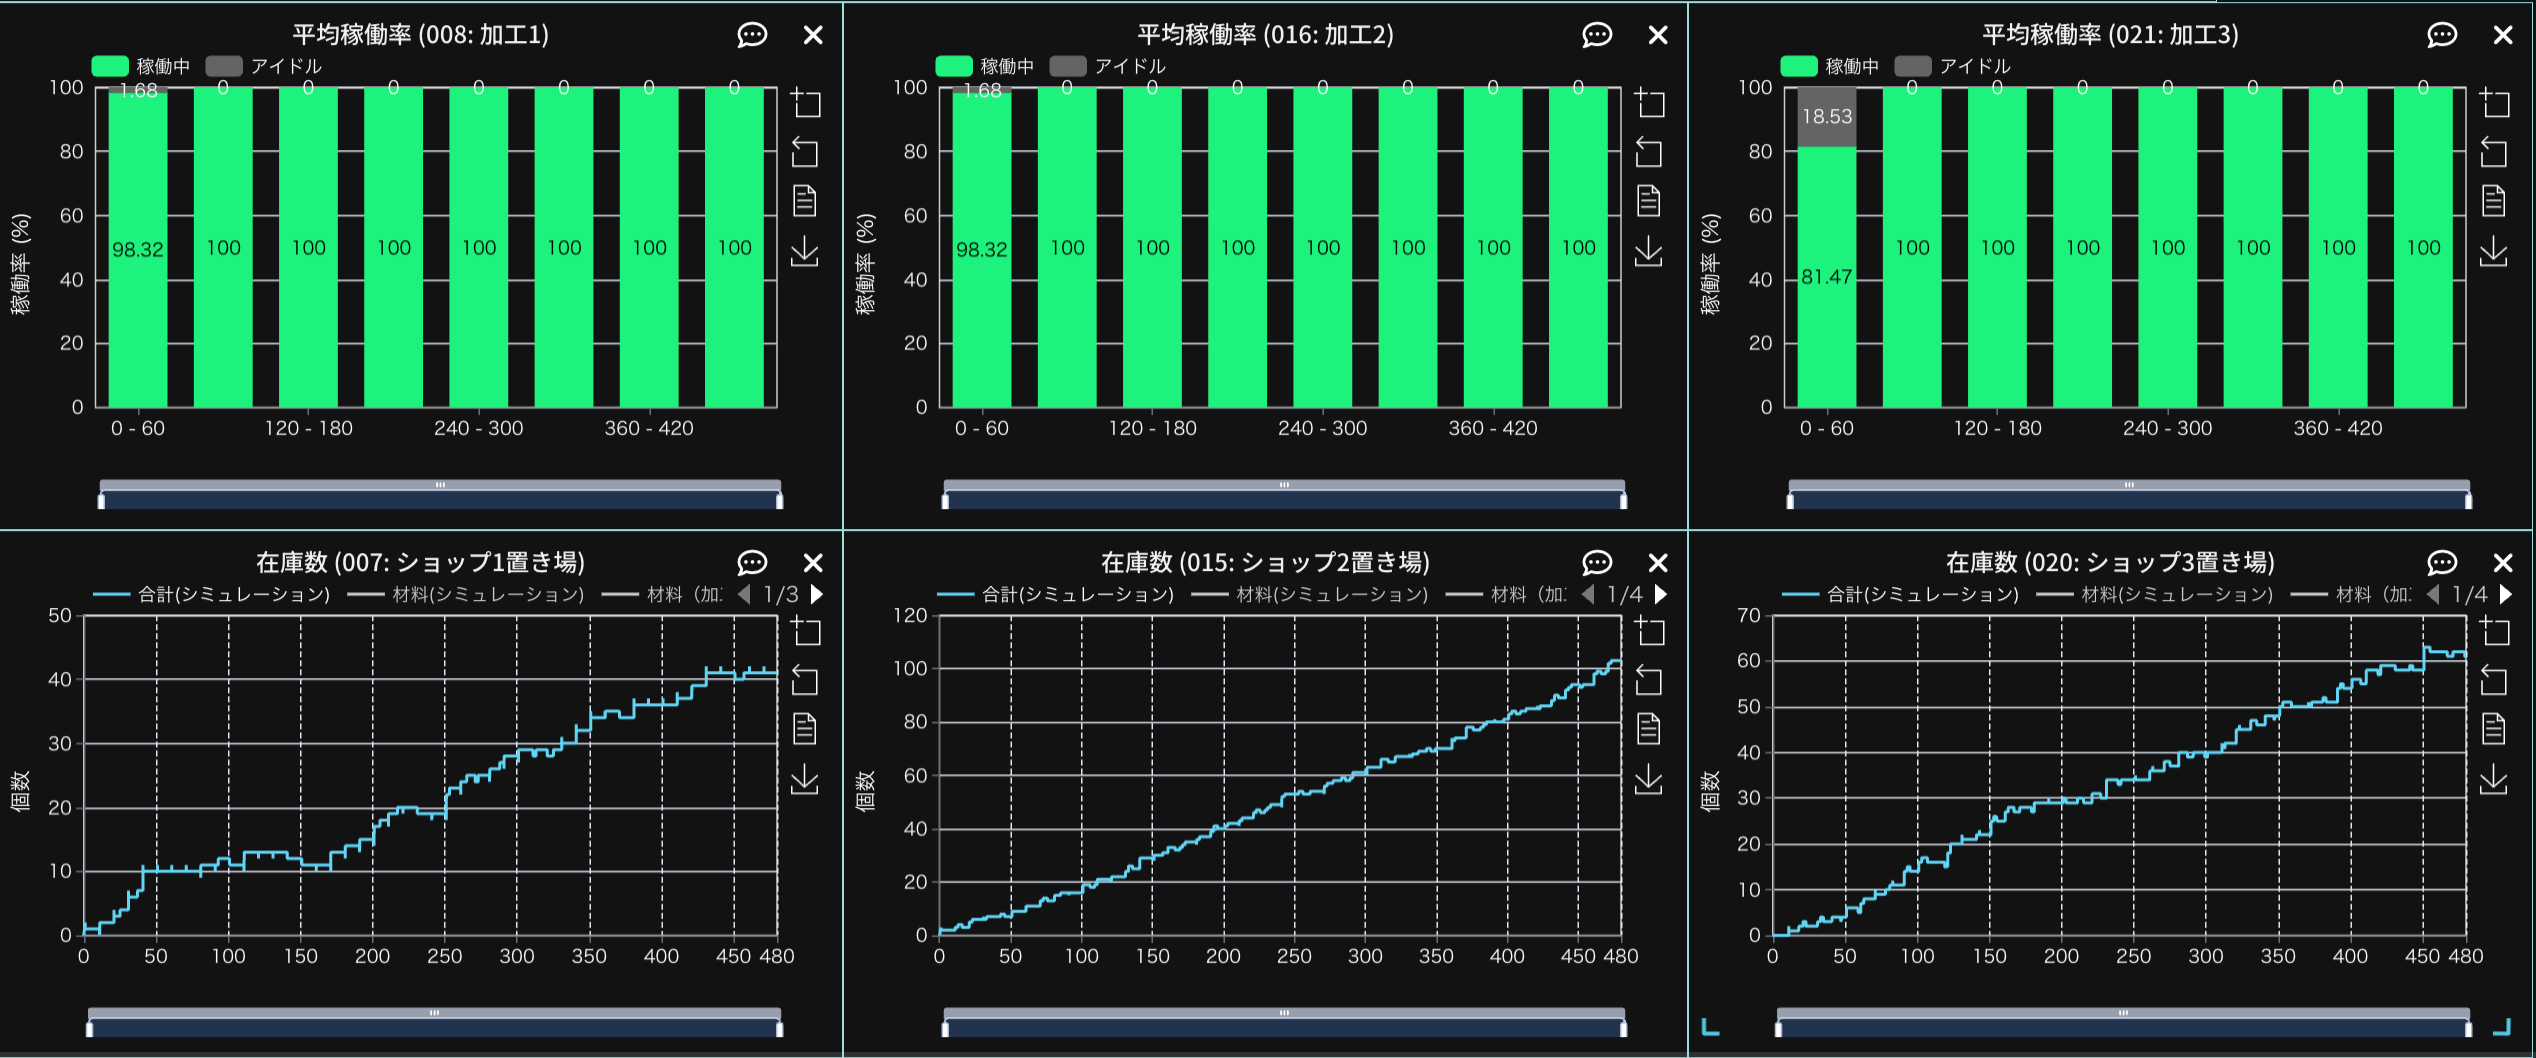
Task: Close the 在庫数 (007: ショップ1置き場) panel
Action: click(813, 563)
